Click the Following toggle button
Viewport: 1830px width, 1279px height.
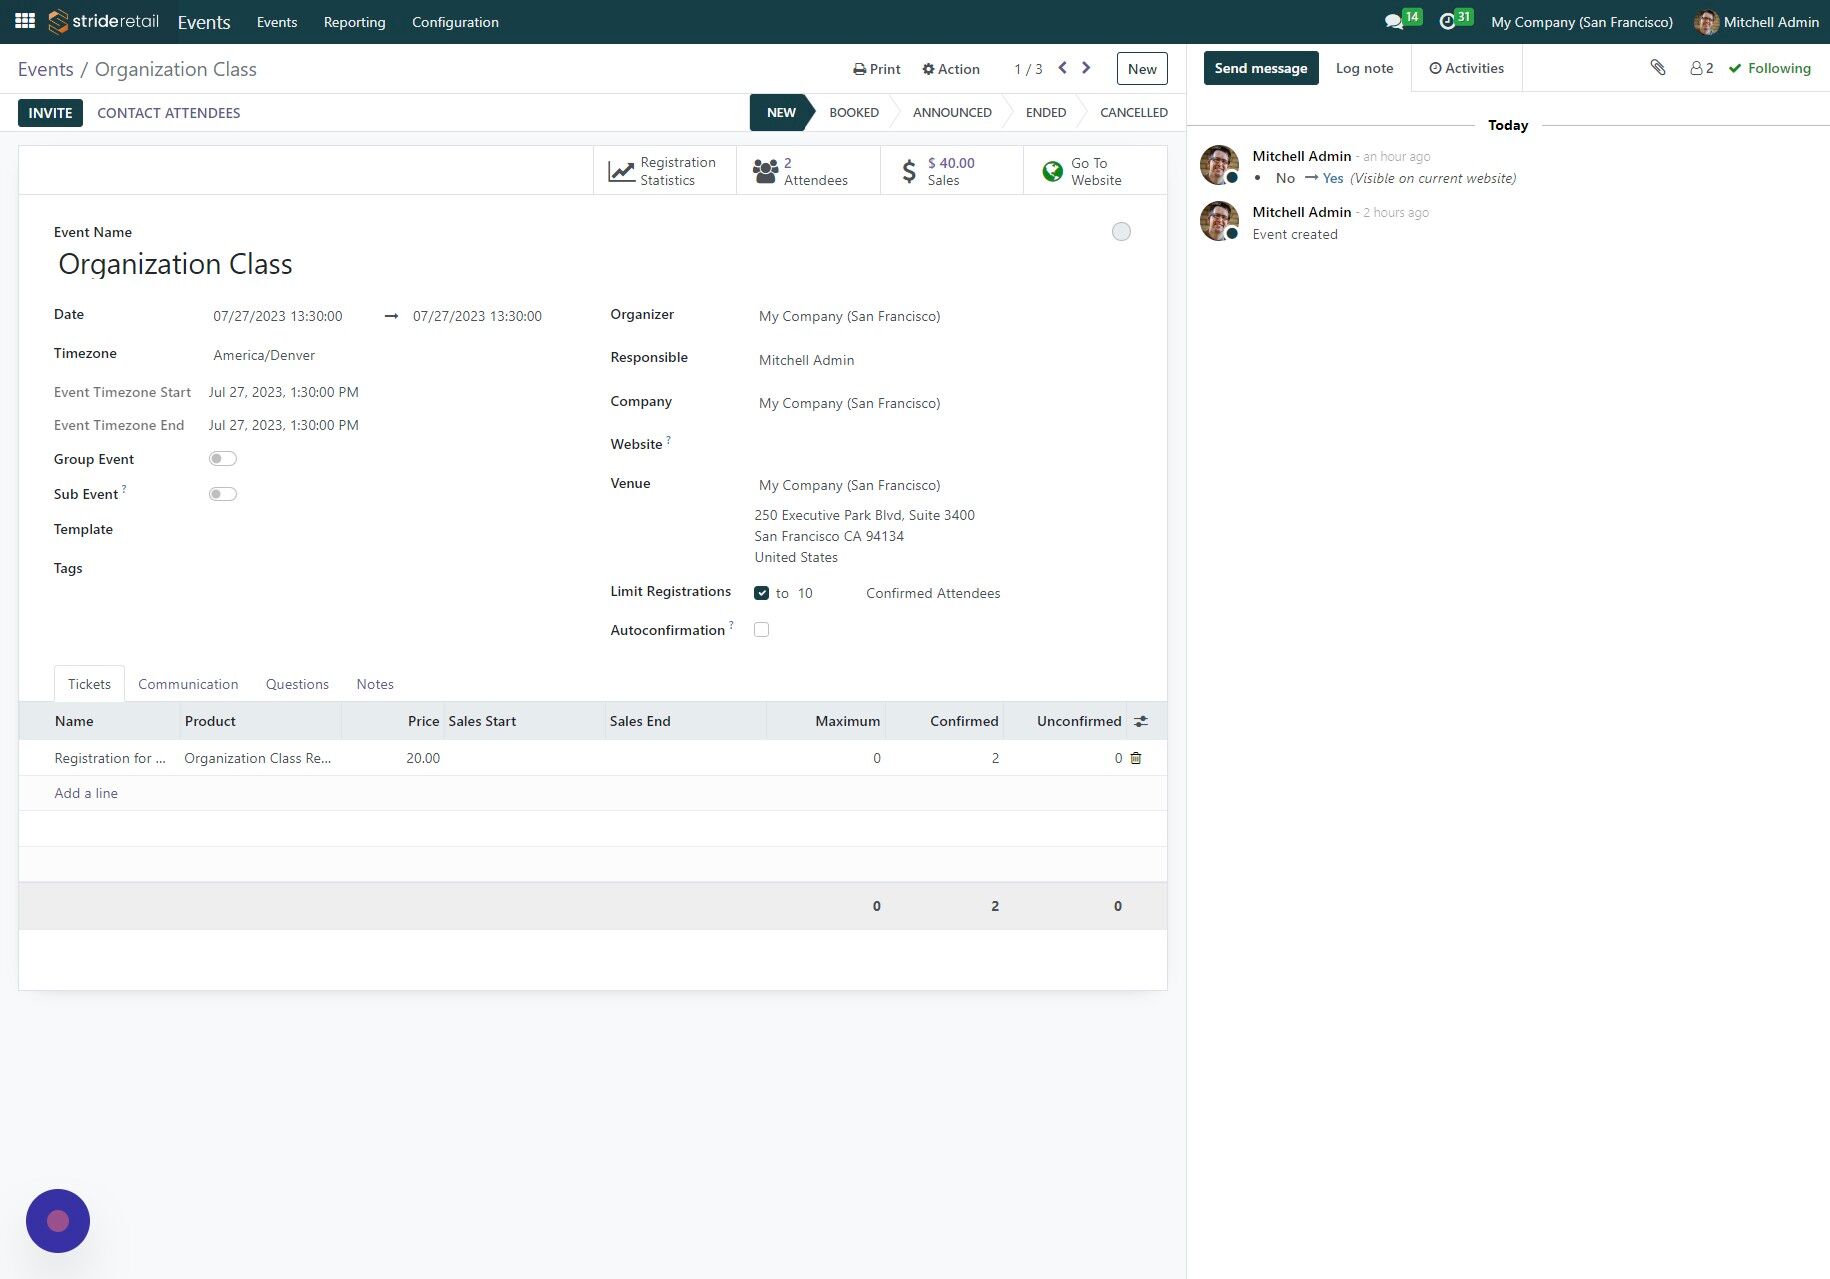[x=1769, y=68]
